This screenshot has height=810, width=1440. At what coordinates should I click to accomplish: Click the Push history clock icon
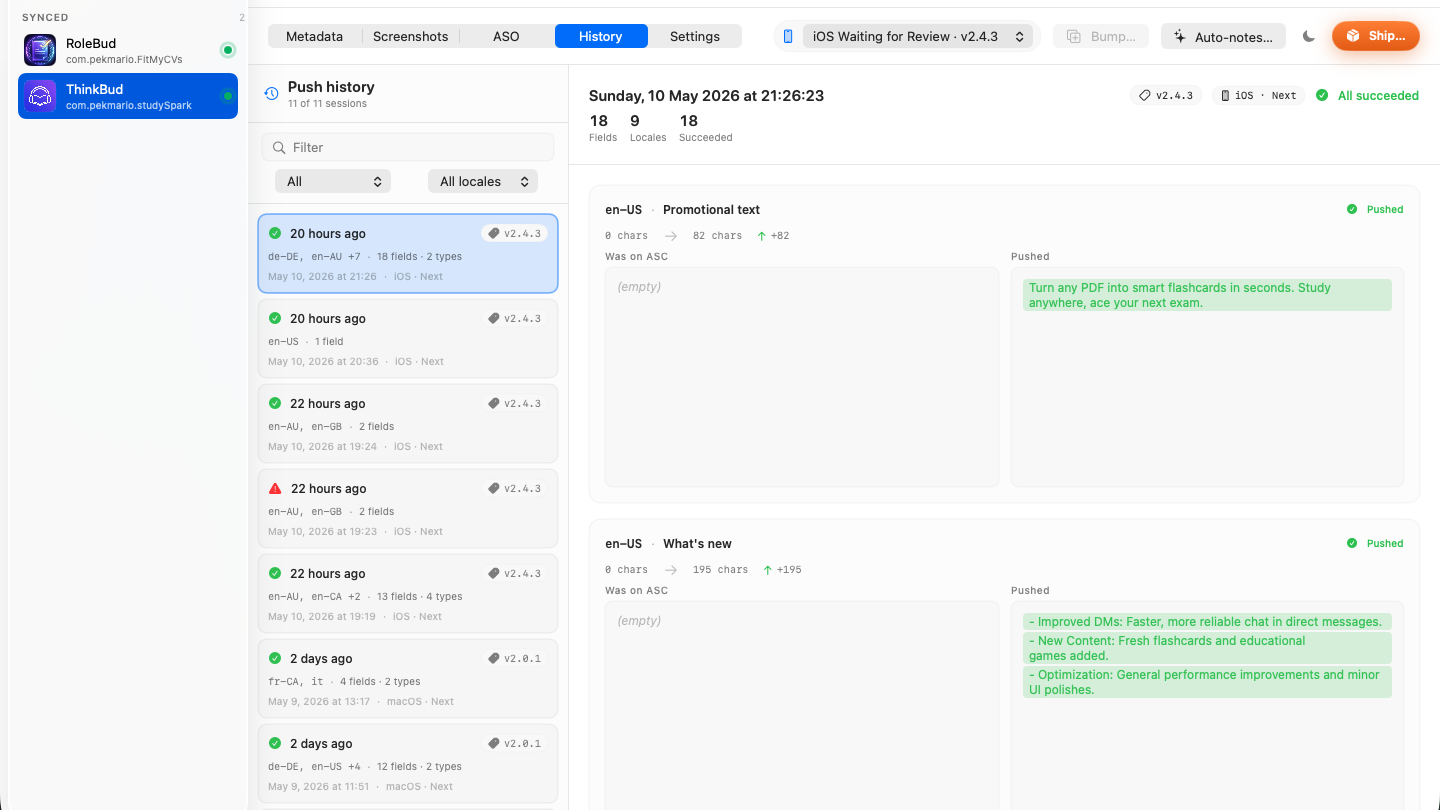(271, 94)
